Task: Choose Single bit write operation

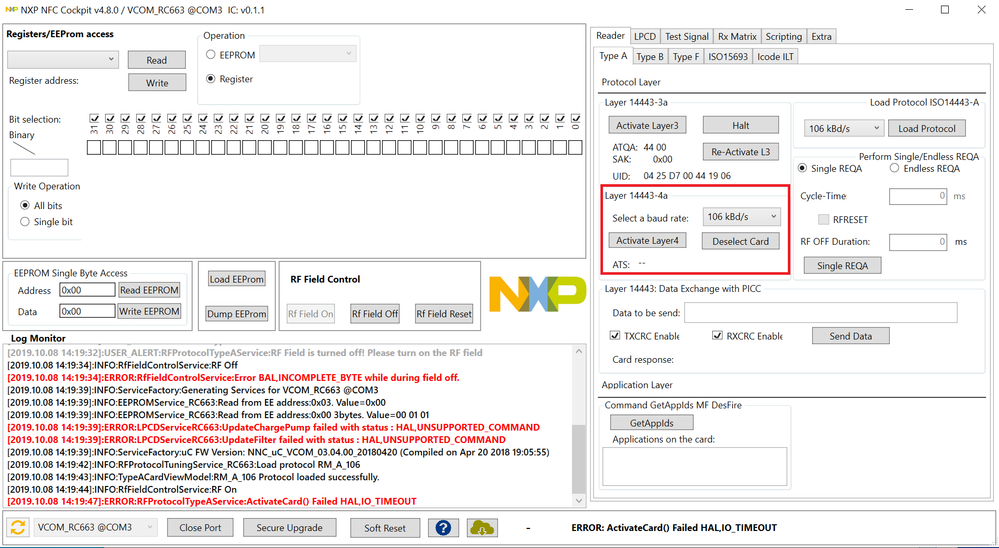Action: click(25, 222)
